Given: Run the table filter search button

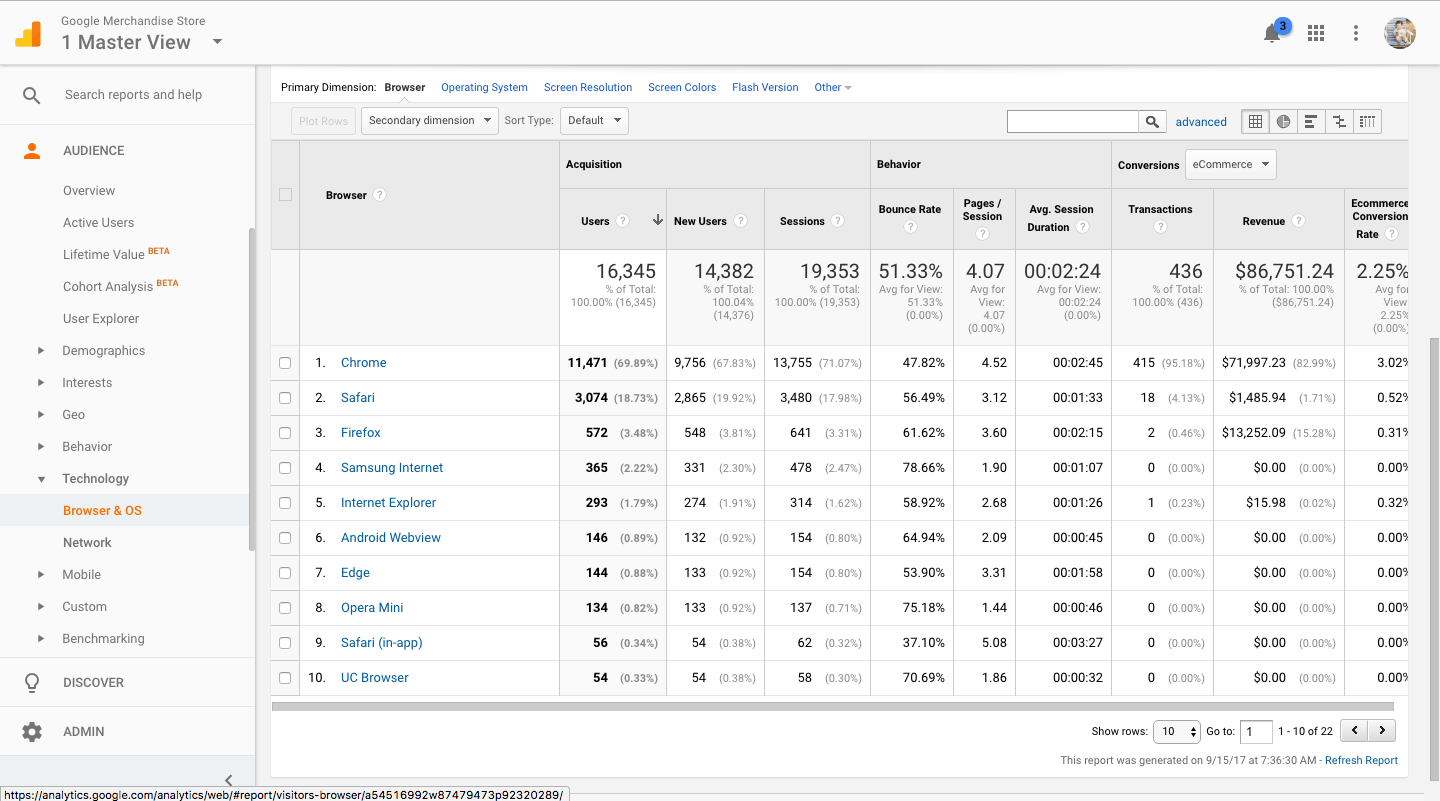Looking at the screenshot, I should (x=1152, y=122).
